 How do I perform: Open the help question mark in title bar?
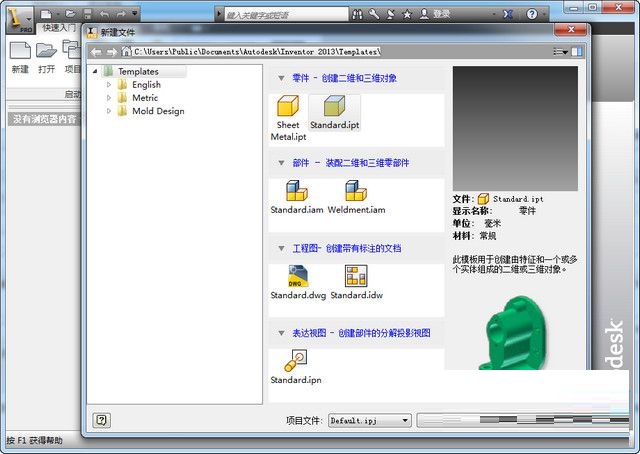(532, 14)
